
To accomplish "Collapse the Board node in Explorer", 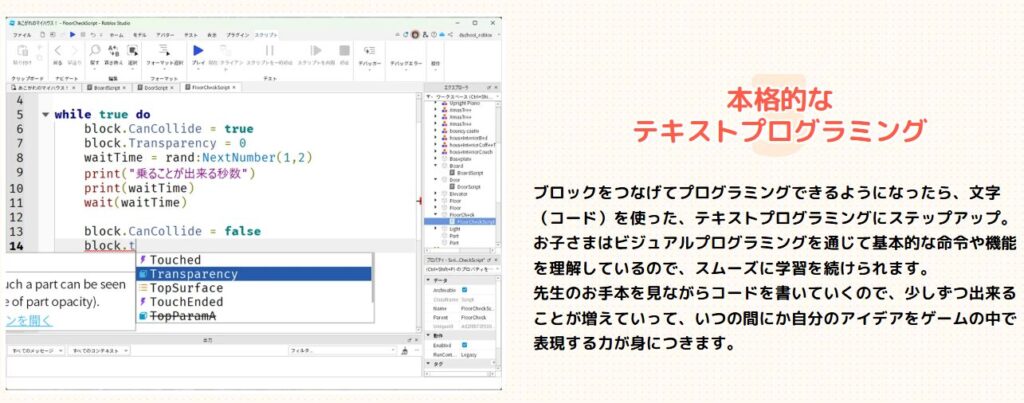I will coord(436,166).
